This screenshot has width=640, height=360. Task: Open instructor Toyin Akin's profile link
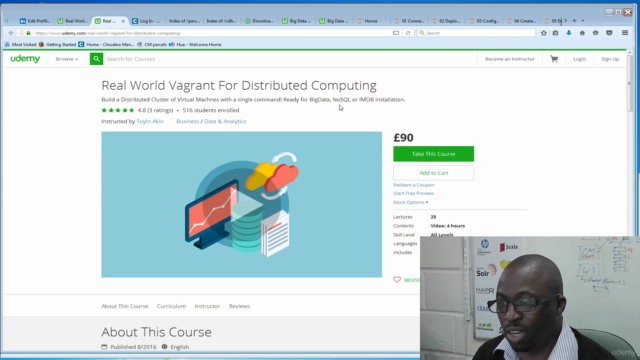(x=150, y=121)
